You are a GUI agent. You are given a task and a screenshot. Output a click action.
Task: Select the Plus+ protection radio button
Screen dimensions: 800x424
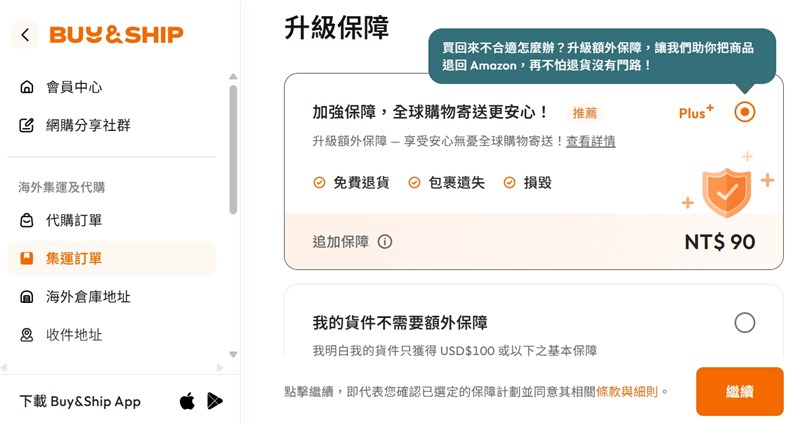pos(744,112)
